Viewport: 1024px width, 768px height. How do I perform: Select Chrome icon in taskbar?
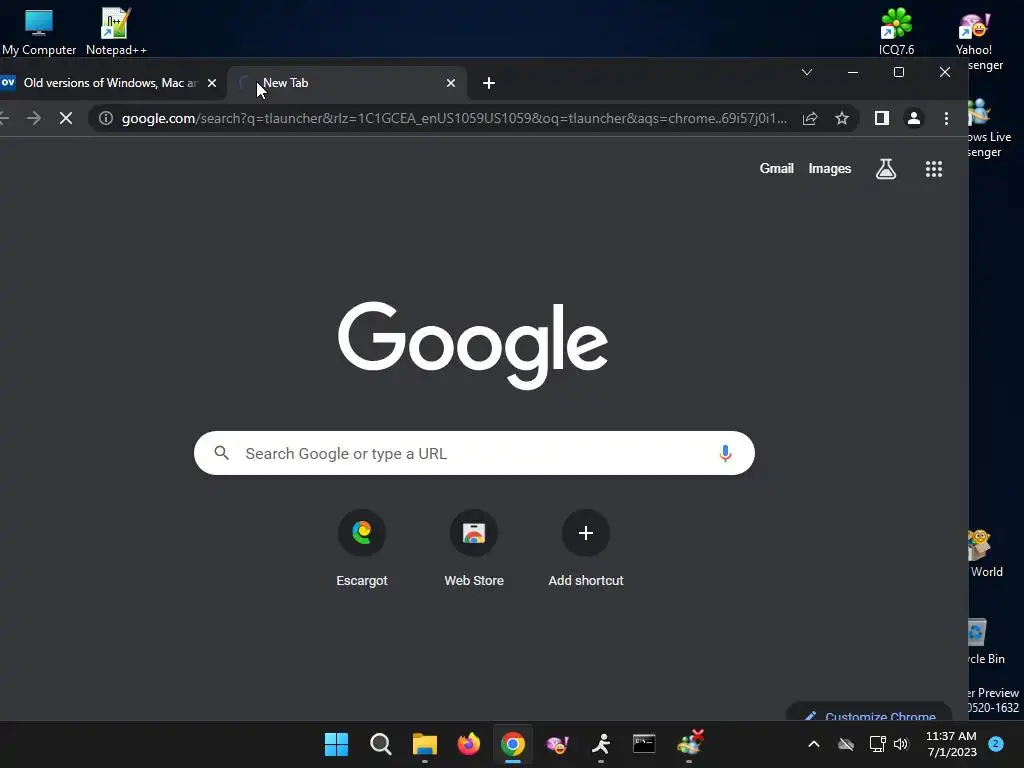513,744
